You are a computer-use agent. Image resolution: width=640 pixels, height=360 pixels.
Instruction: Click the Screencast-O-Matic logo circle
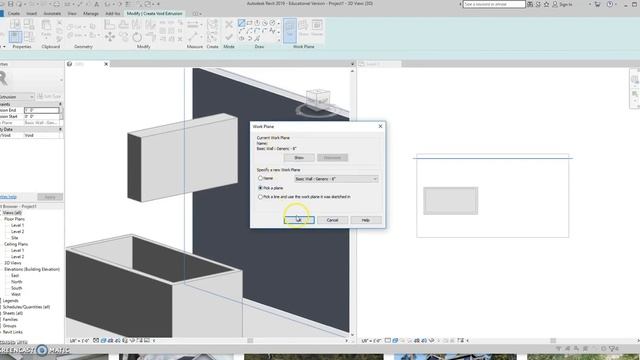pyautogui.click(x=42, y=350)
